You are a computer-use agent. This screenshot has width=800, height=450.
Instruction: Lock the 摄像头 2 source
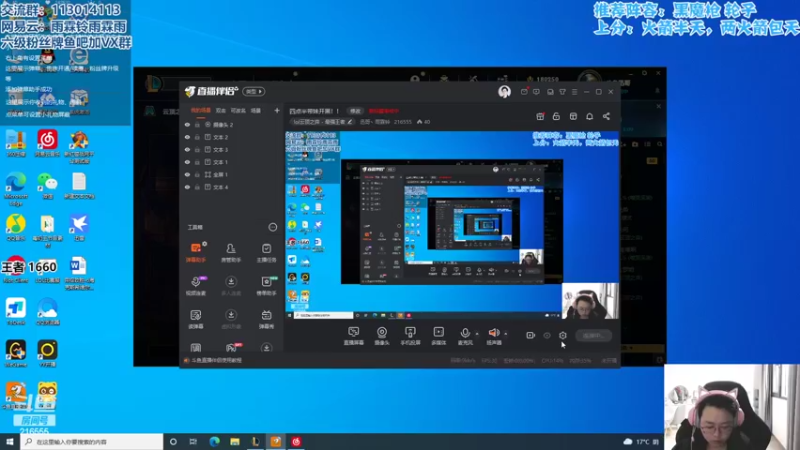(197, 124)
